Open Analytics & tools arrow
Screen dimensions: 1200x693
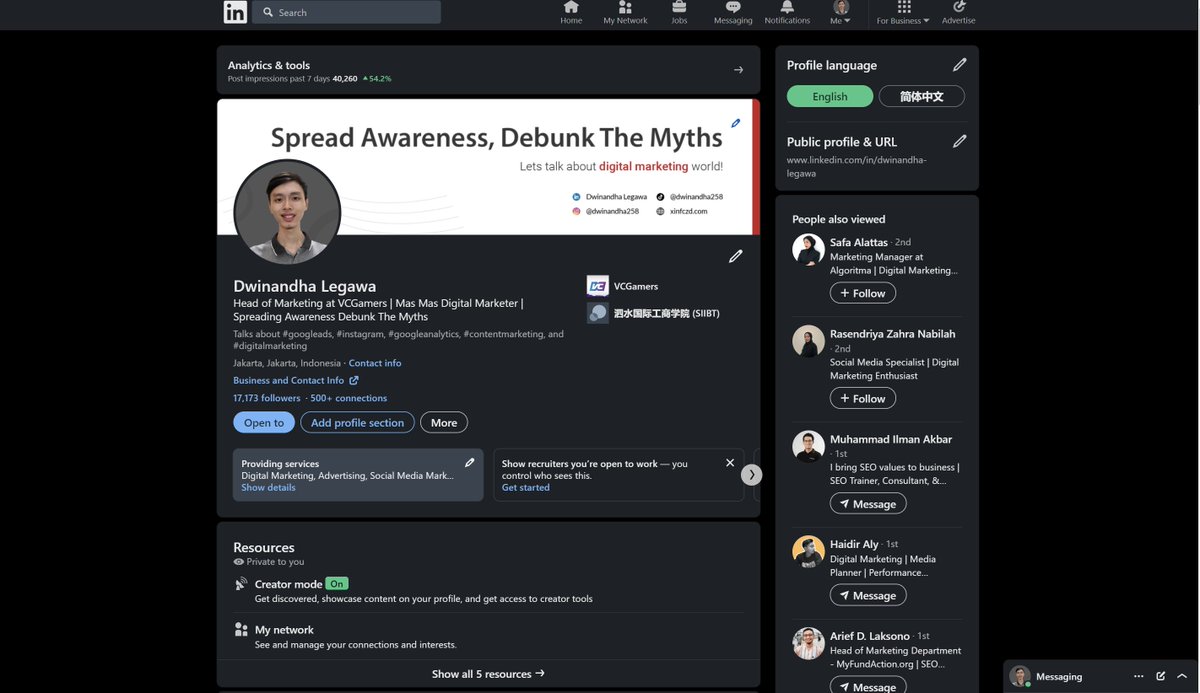point(739,70)
